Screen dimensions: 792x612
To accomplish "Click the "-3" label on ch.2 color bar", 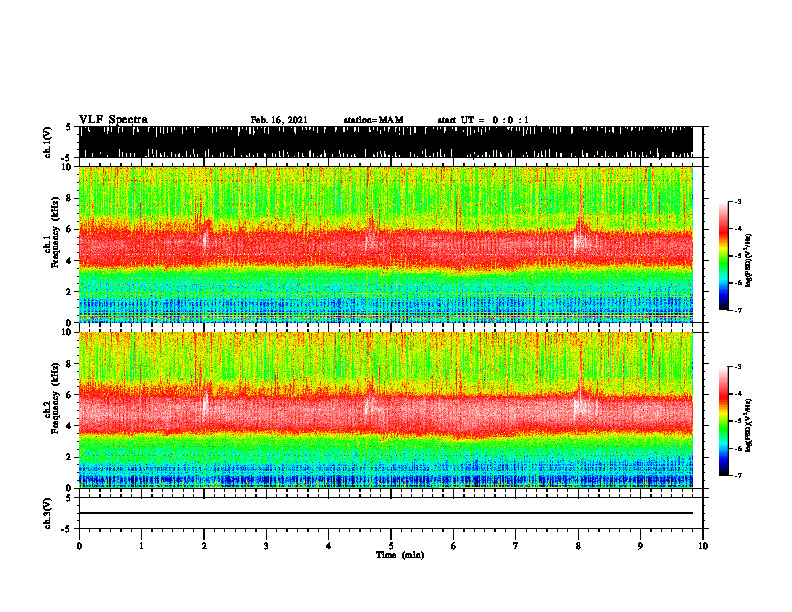I will pyautogui.click(x=738, y=367).
